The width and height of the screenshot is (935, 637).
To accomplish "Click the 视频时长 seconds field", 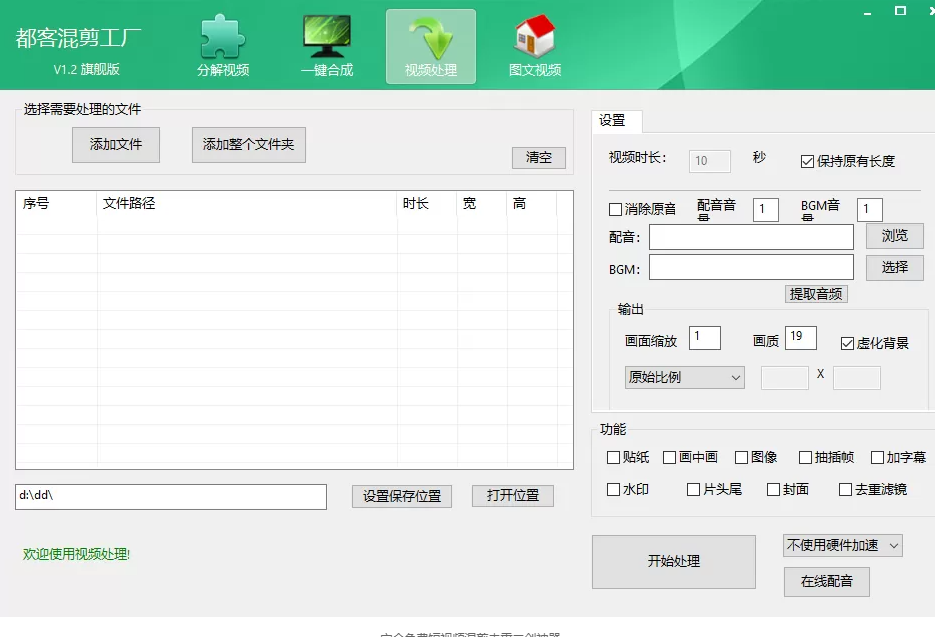I will 710,161.
